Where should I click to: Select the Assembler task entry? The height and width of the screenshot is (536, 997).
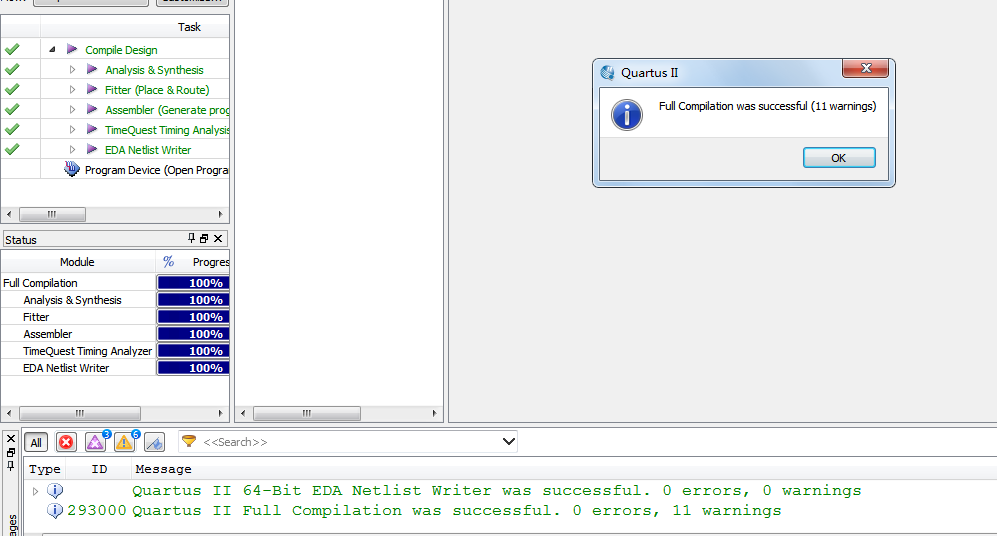[168, 110]
